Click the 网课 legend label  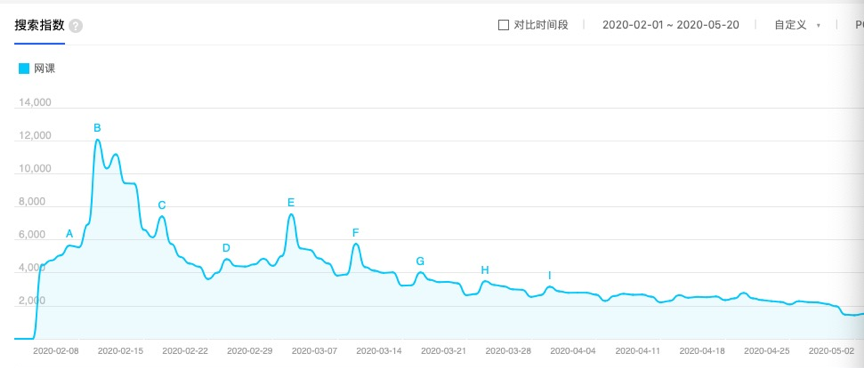pyautogui.click(x=45, y=69)
